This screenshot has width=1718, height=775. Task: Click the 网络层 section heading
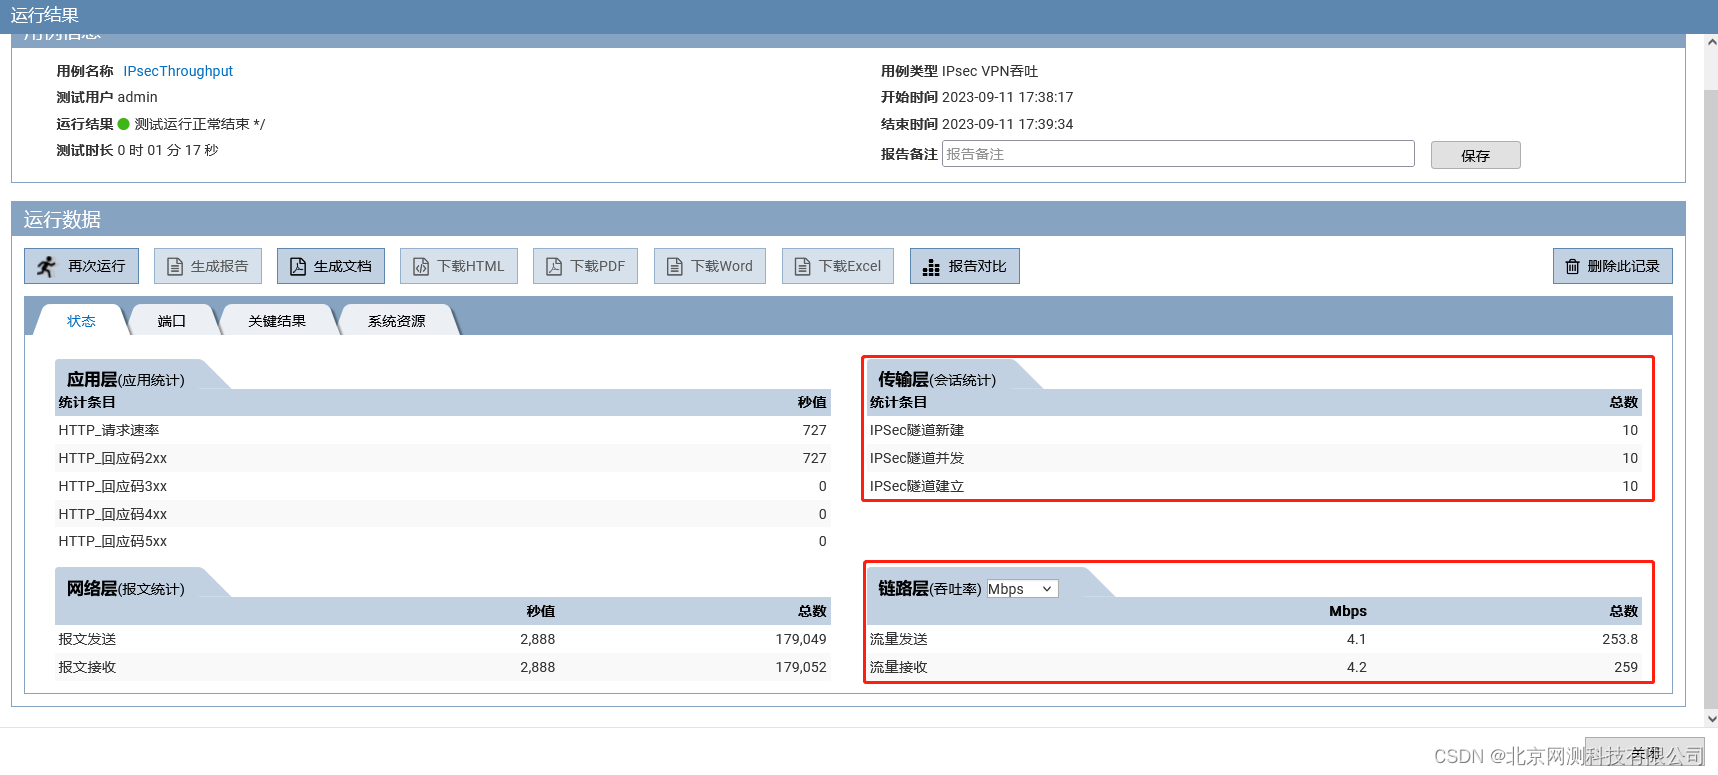click(92, 588)
